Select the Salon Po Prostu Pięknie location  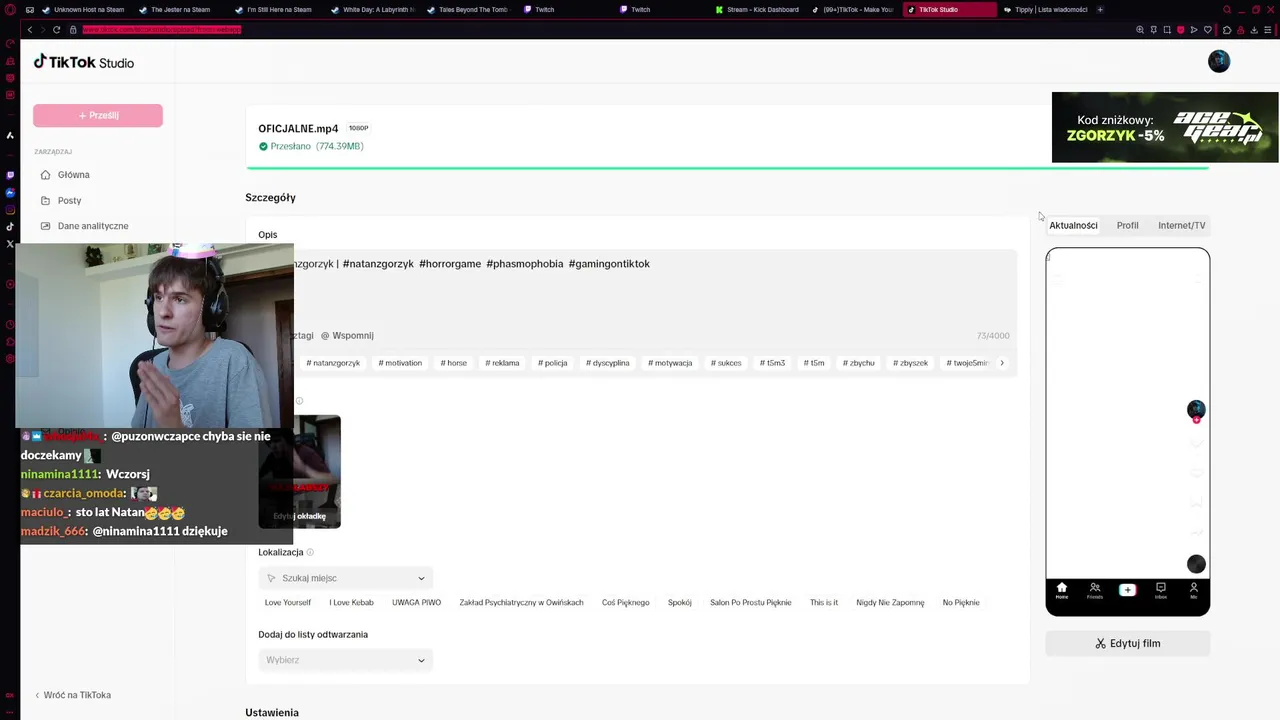tap(750, 603)
